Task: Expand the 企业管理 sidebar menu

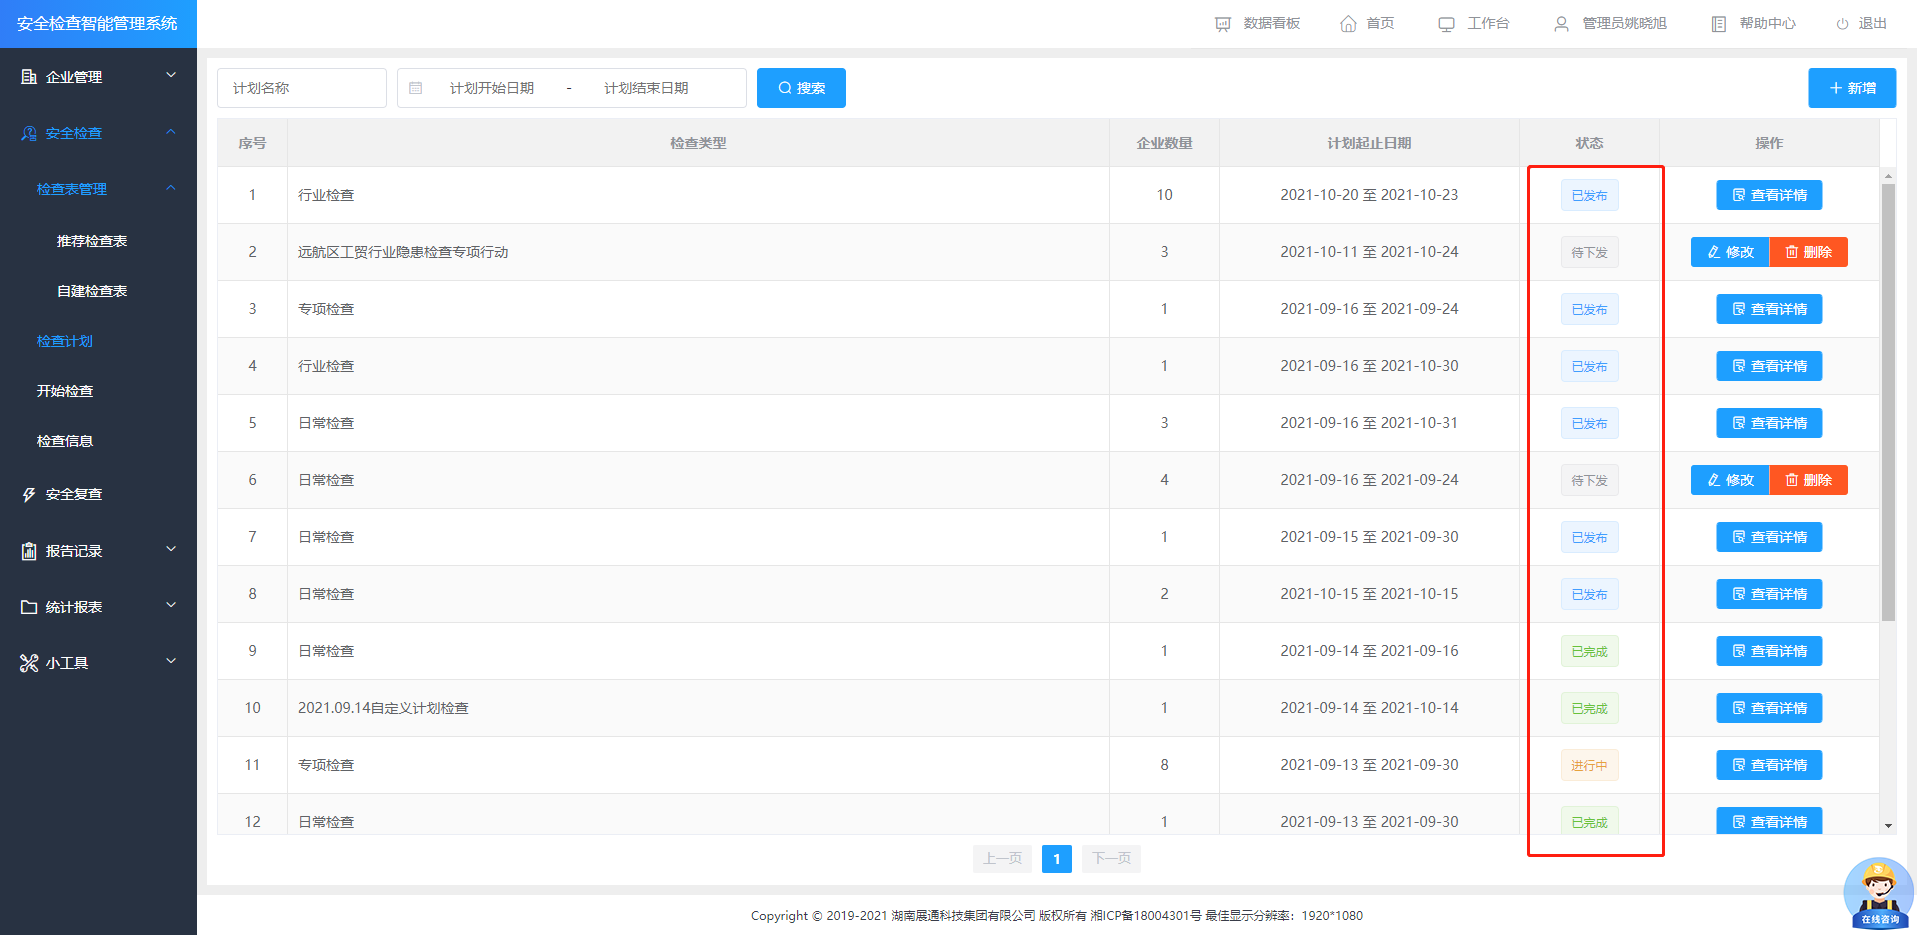Action: point(98,77)
